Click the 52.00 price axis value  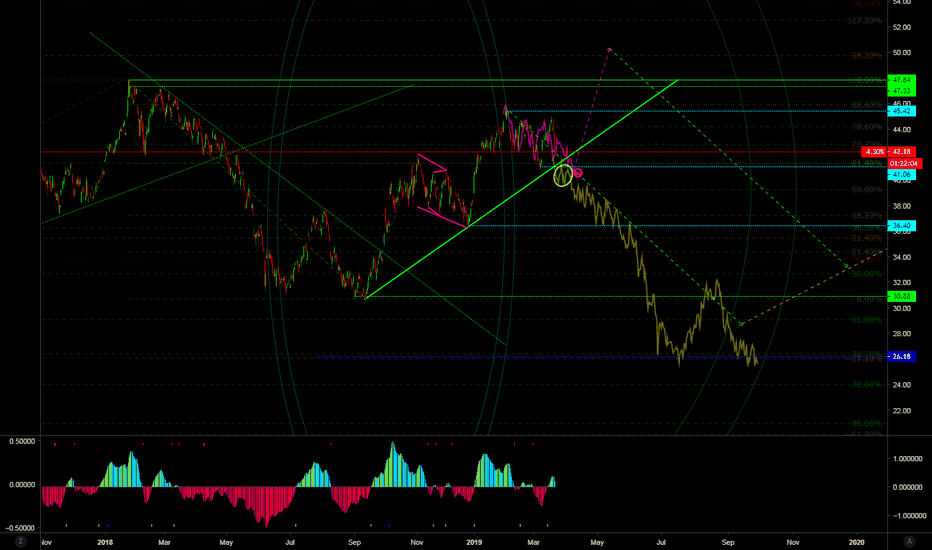point(901,27)
